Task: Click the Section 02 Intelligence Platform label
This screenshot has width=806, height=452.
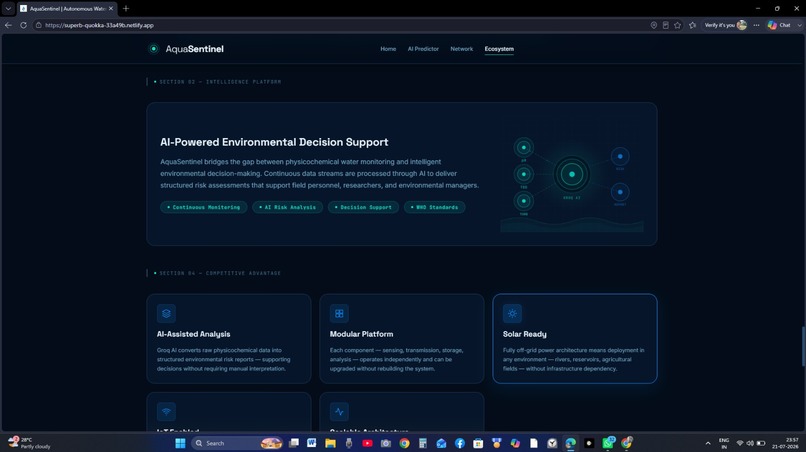Action: click(219, 82)
